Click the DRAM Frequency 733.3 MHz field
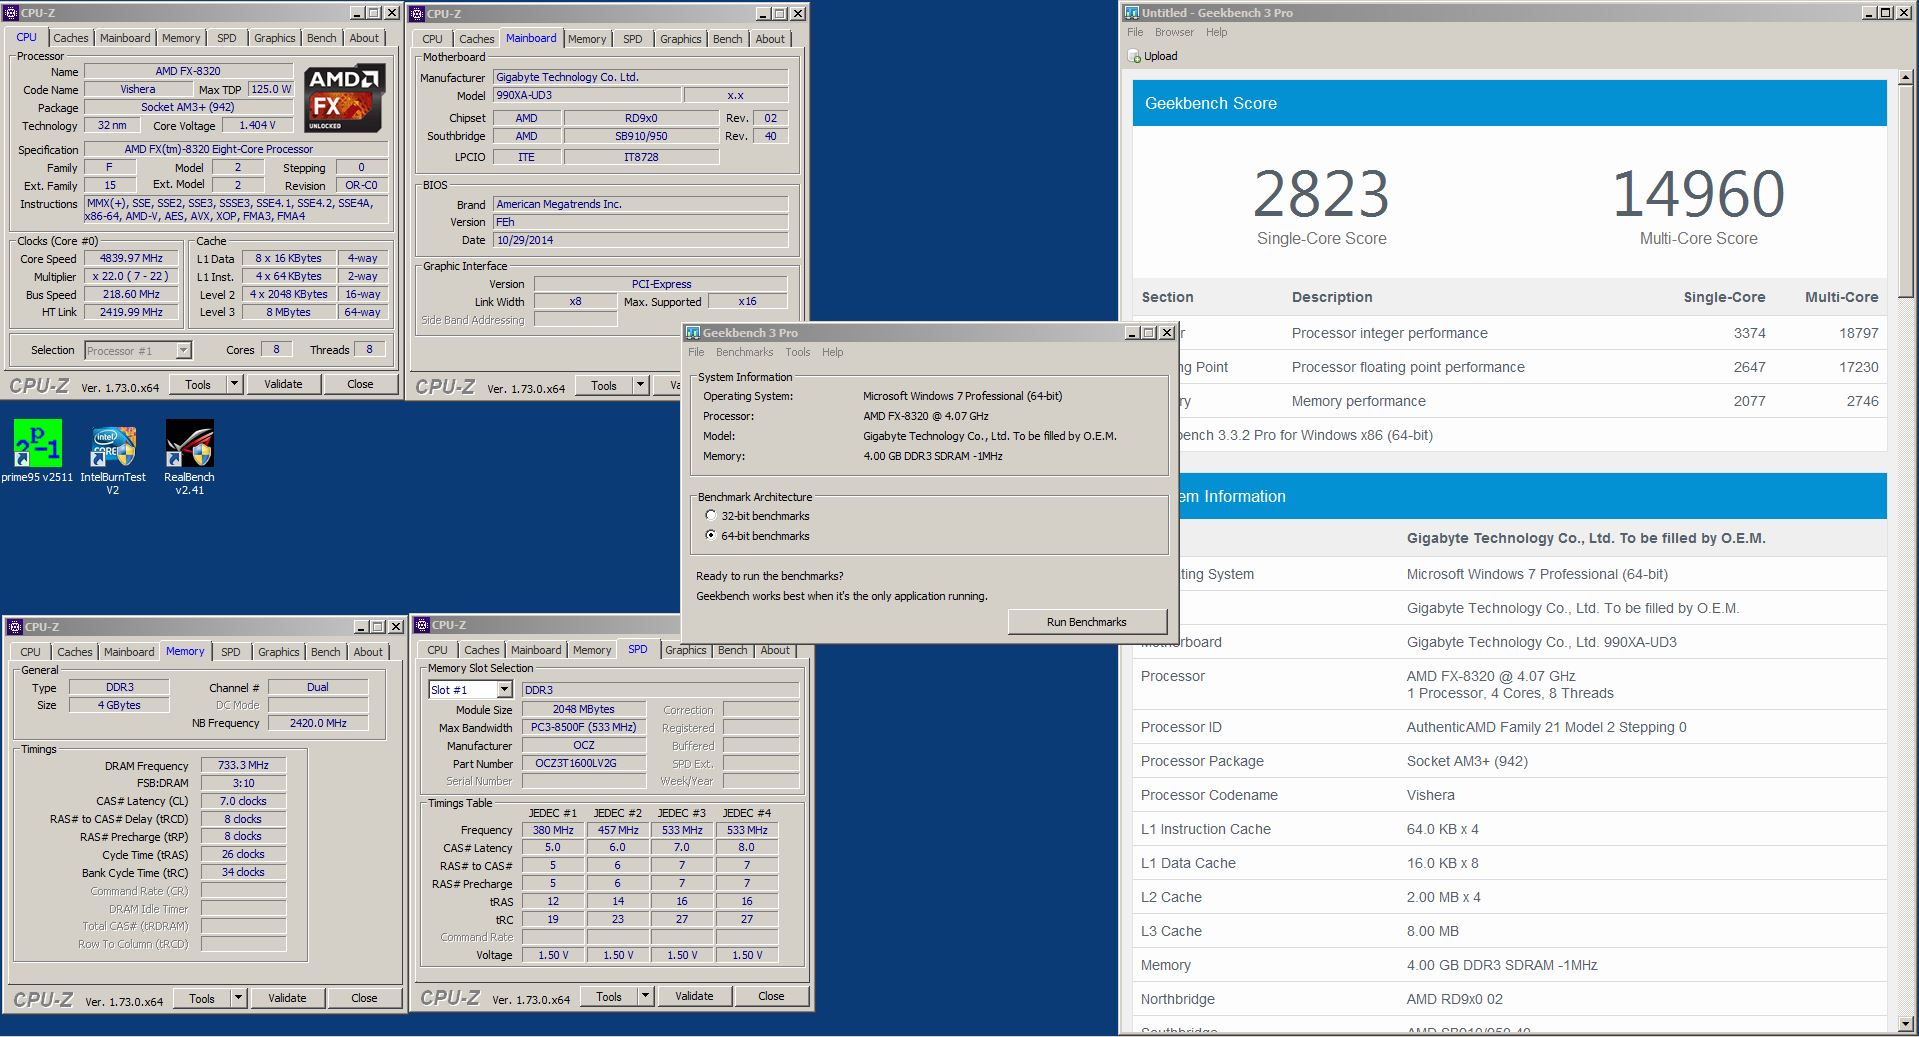 coord(243,766)
